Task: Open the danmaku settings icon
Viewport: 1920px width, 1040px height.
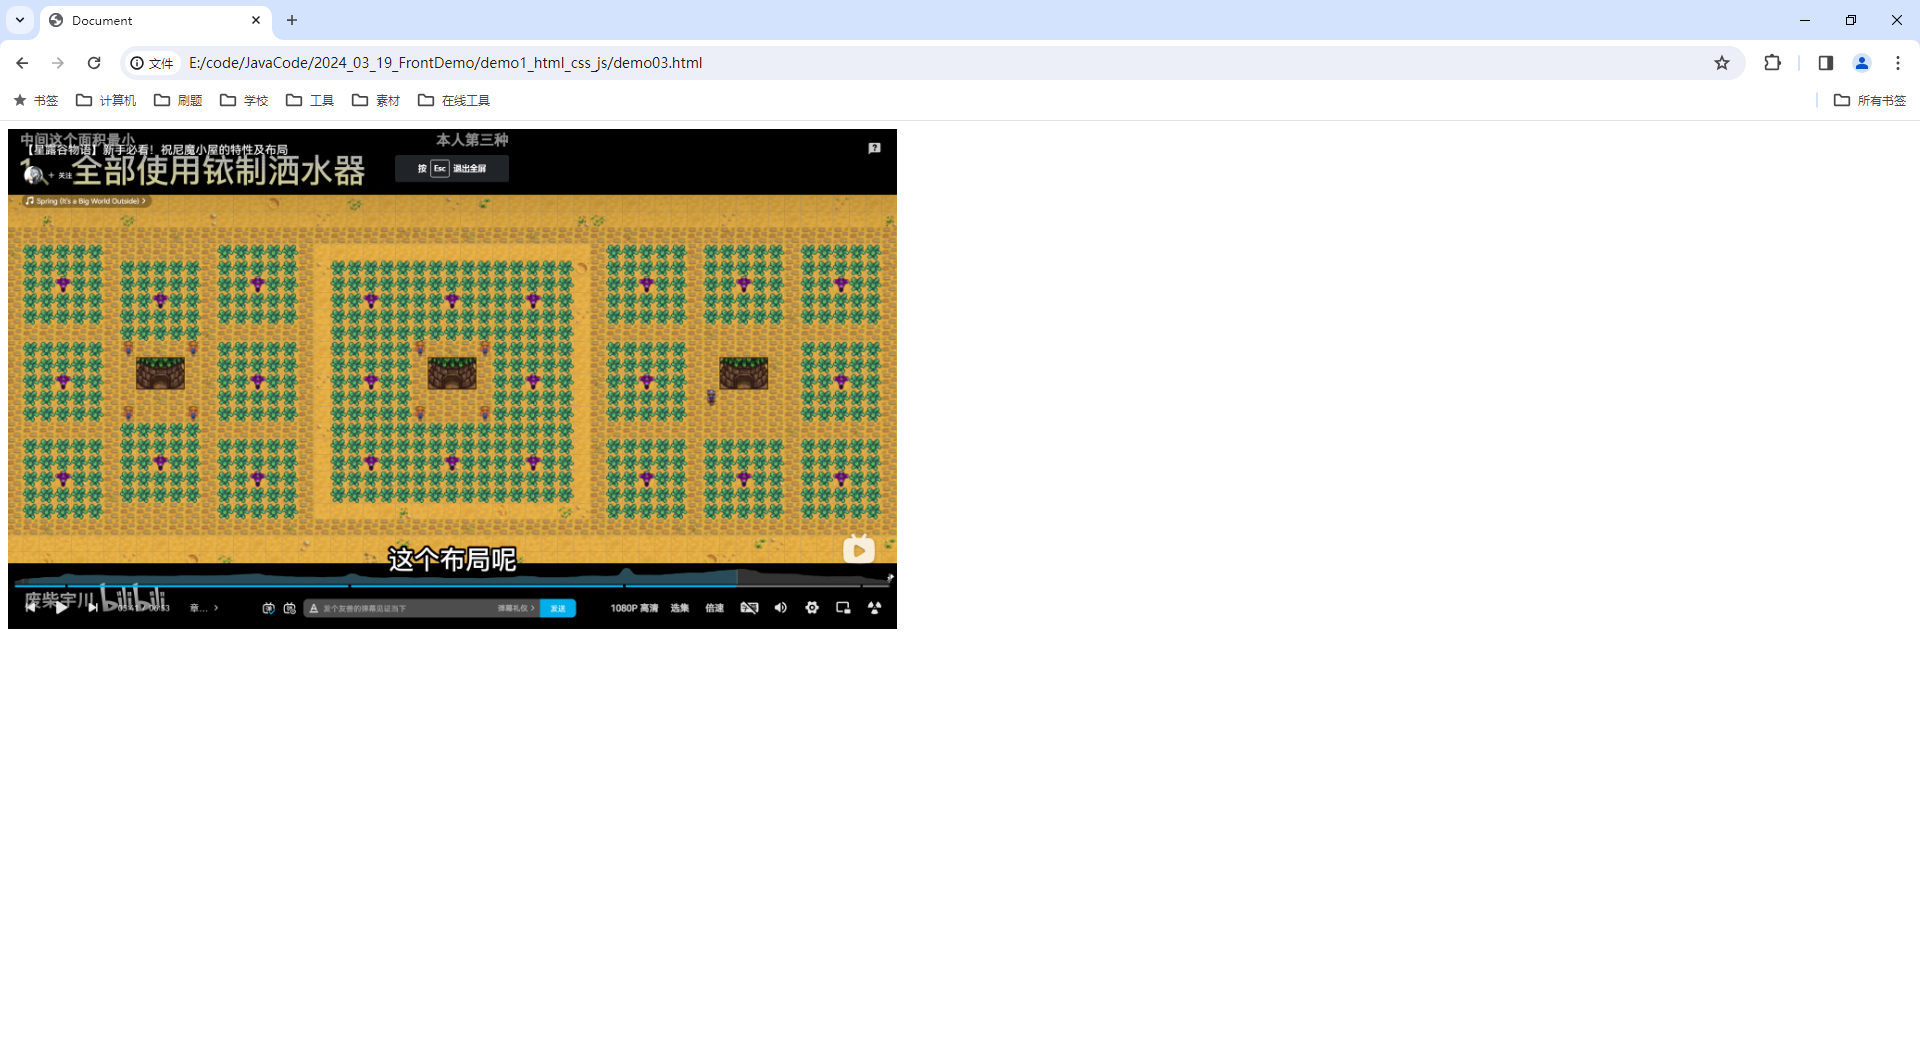Action: point(290,608)
